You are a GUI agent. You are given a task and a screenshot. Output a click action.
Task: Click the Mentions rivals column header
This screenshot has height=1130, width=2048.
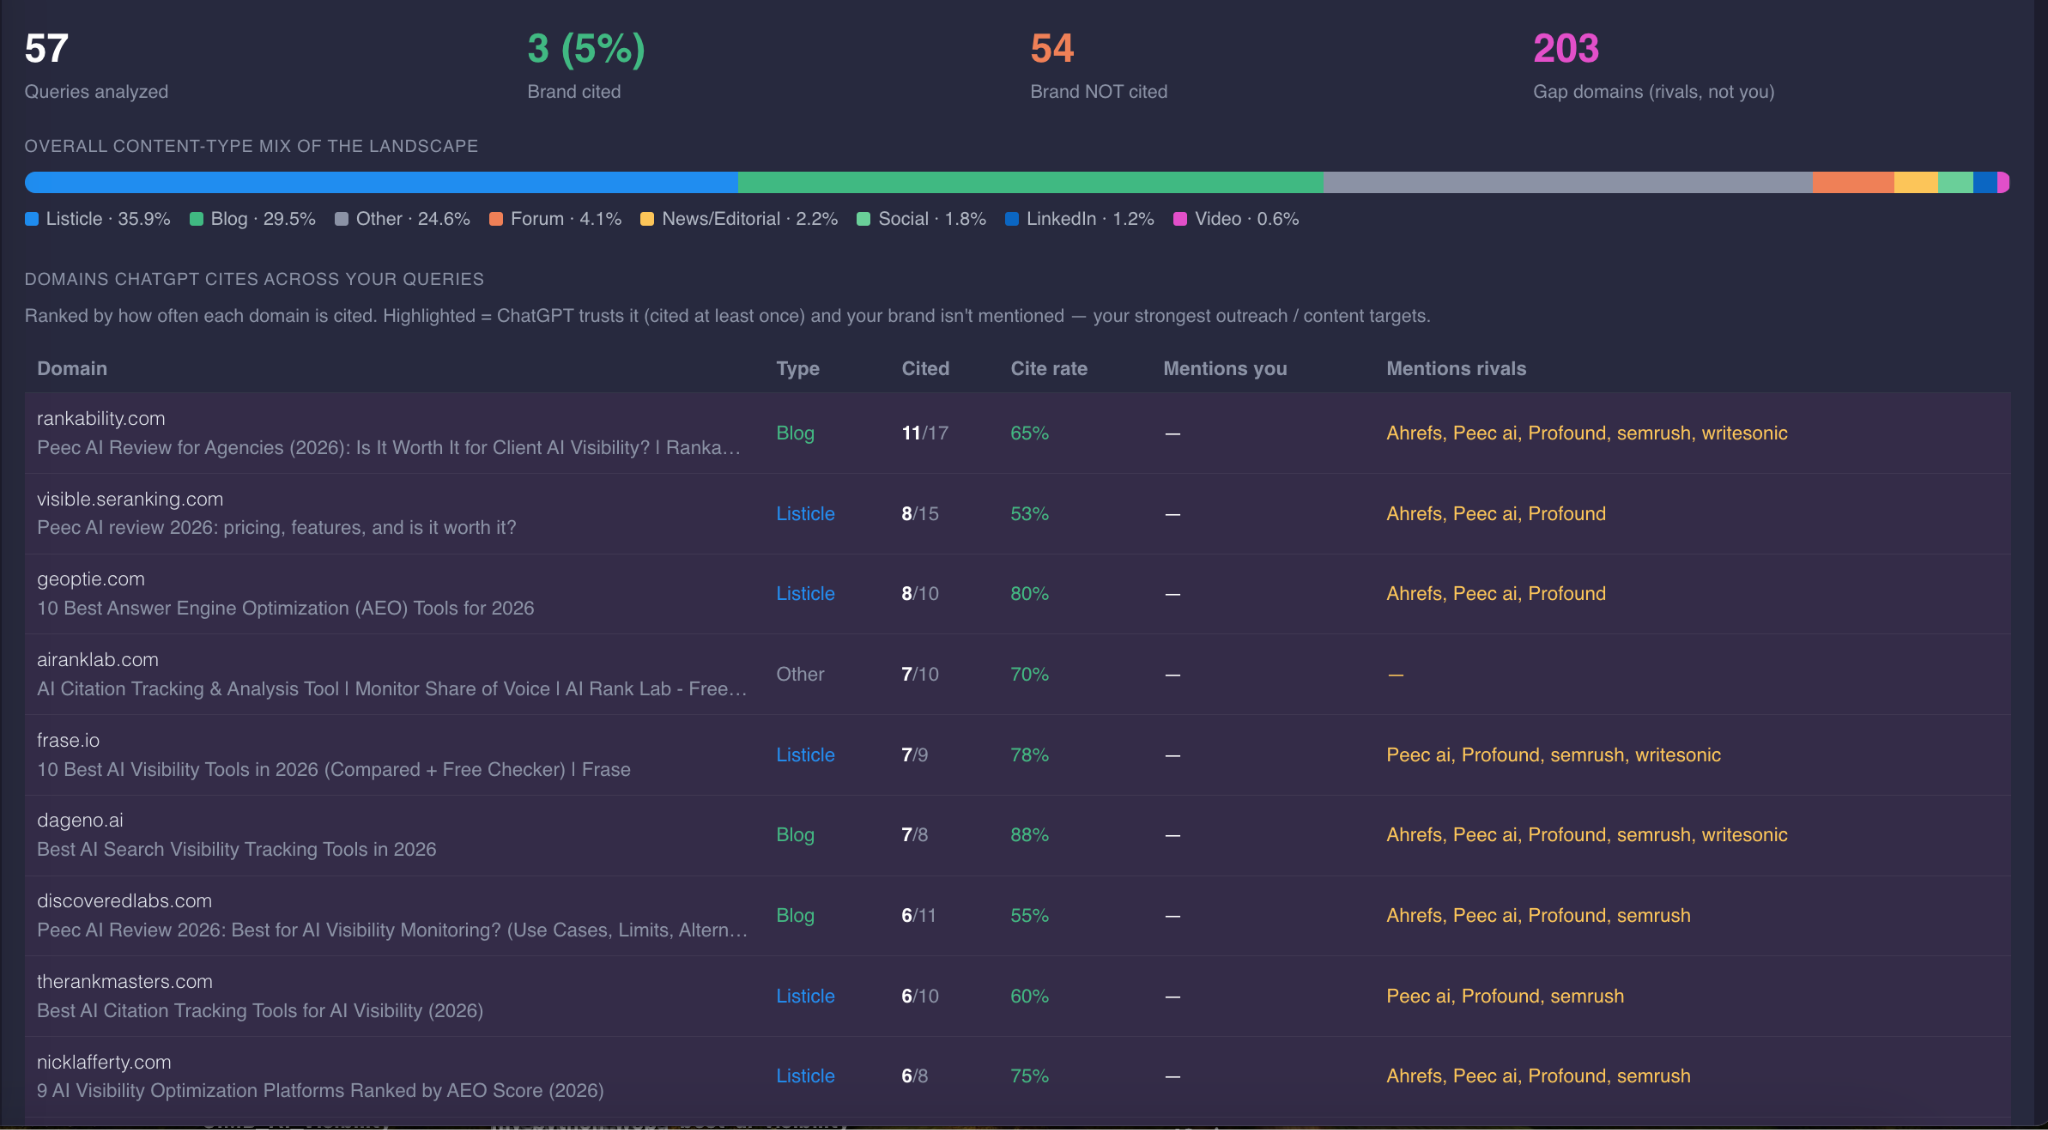pyautogui.click(x=1456, y=368)
